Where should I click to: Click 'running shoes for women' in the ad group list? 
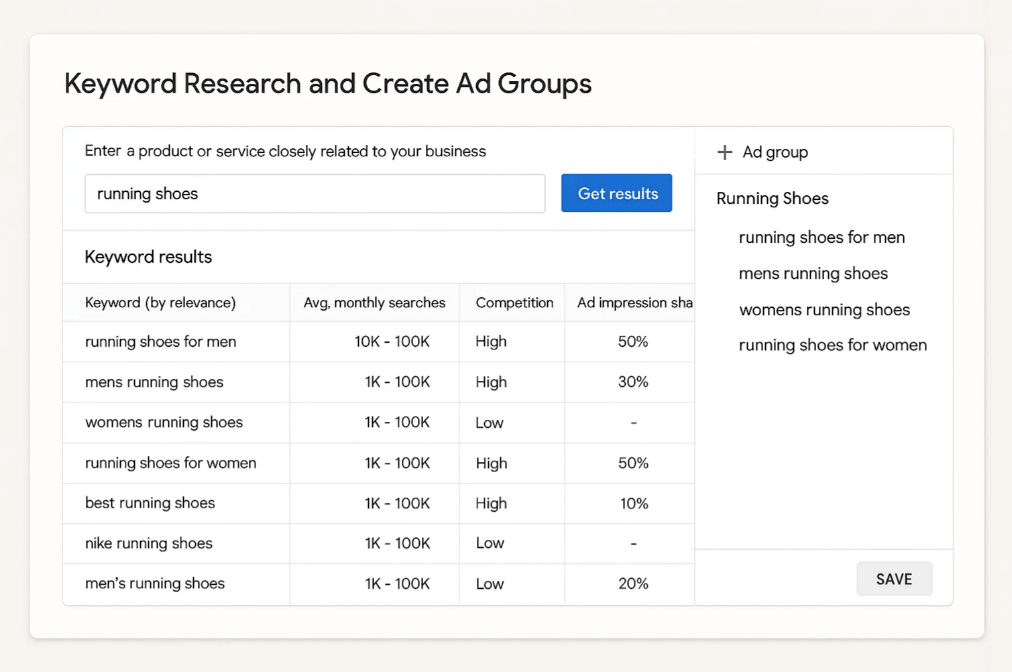point(833,345)
